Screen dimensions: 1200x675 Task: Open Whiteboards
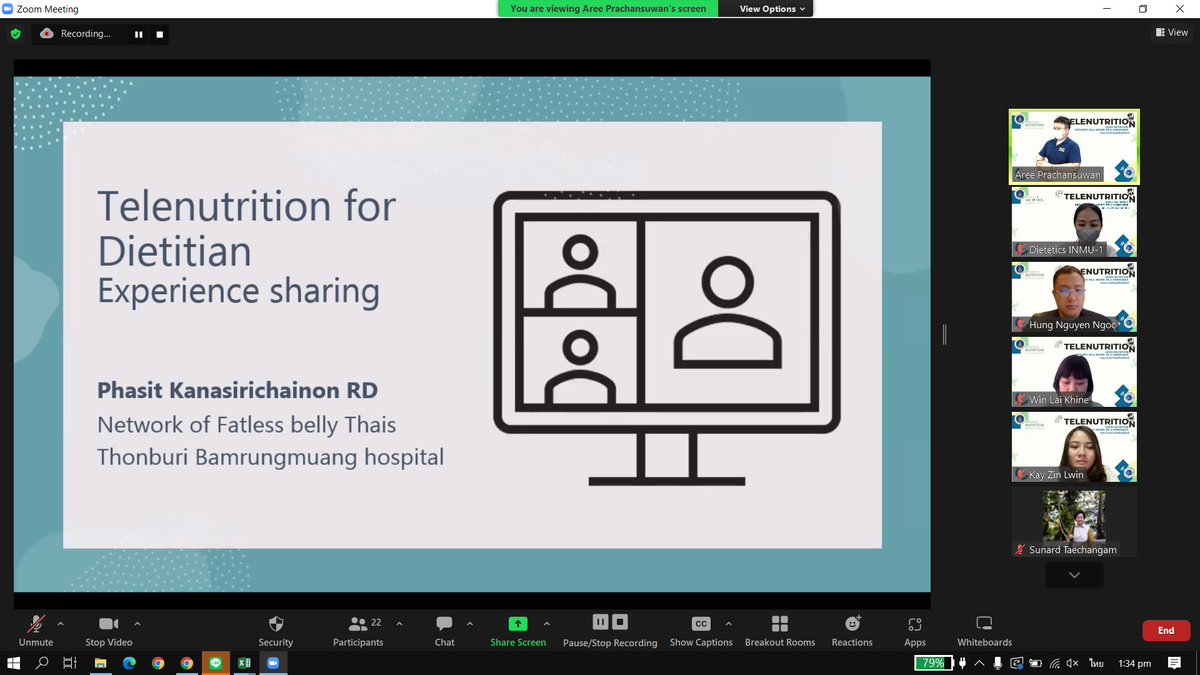(x=984, y=629)
